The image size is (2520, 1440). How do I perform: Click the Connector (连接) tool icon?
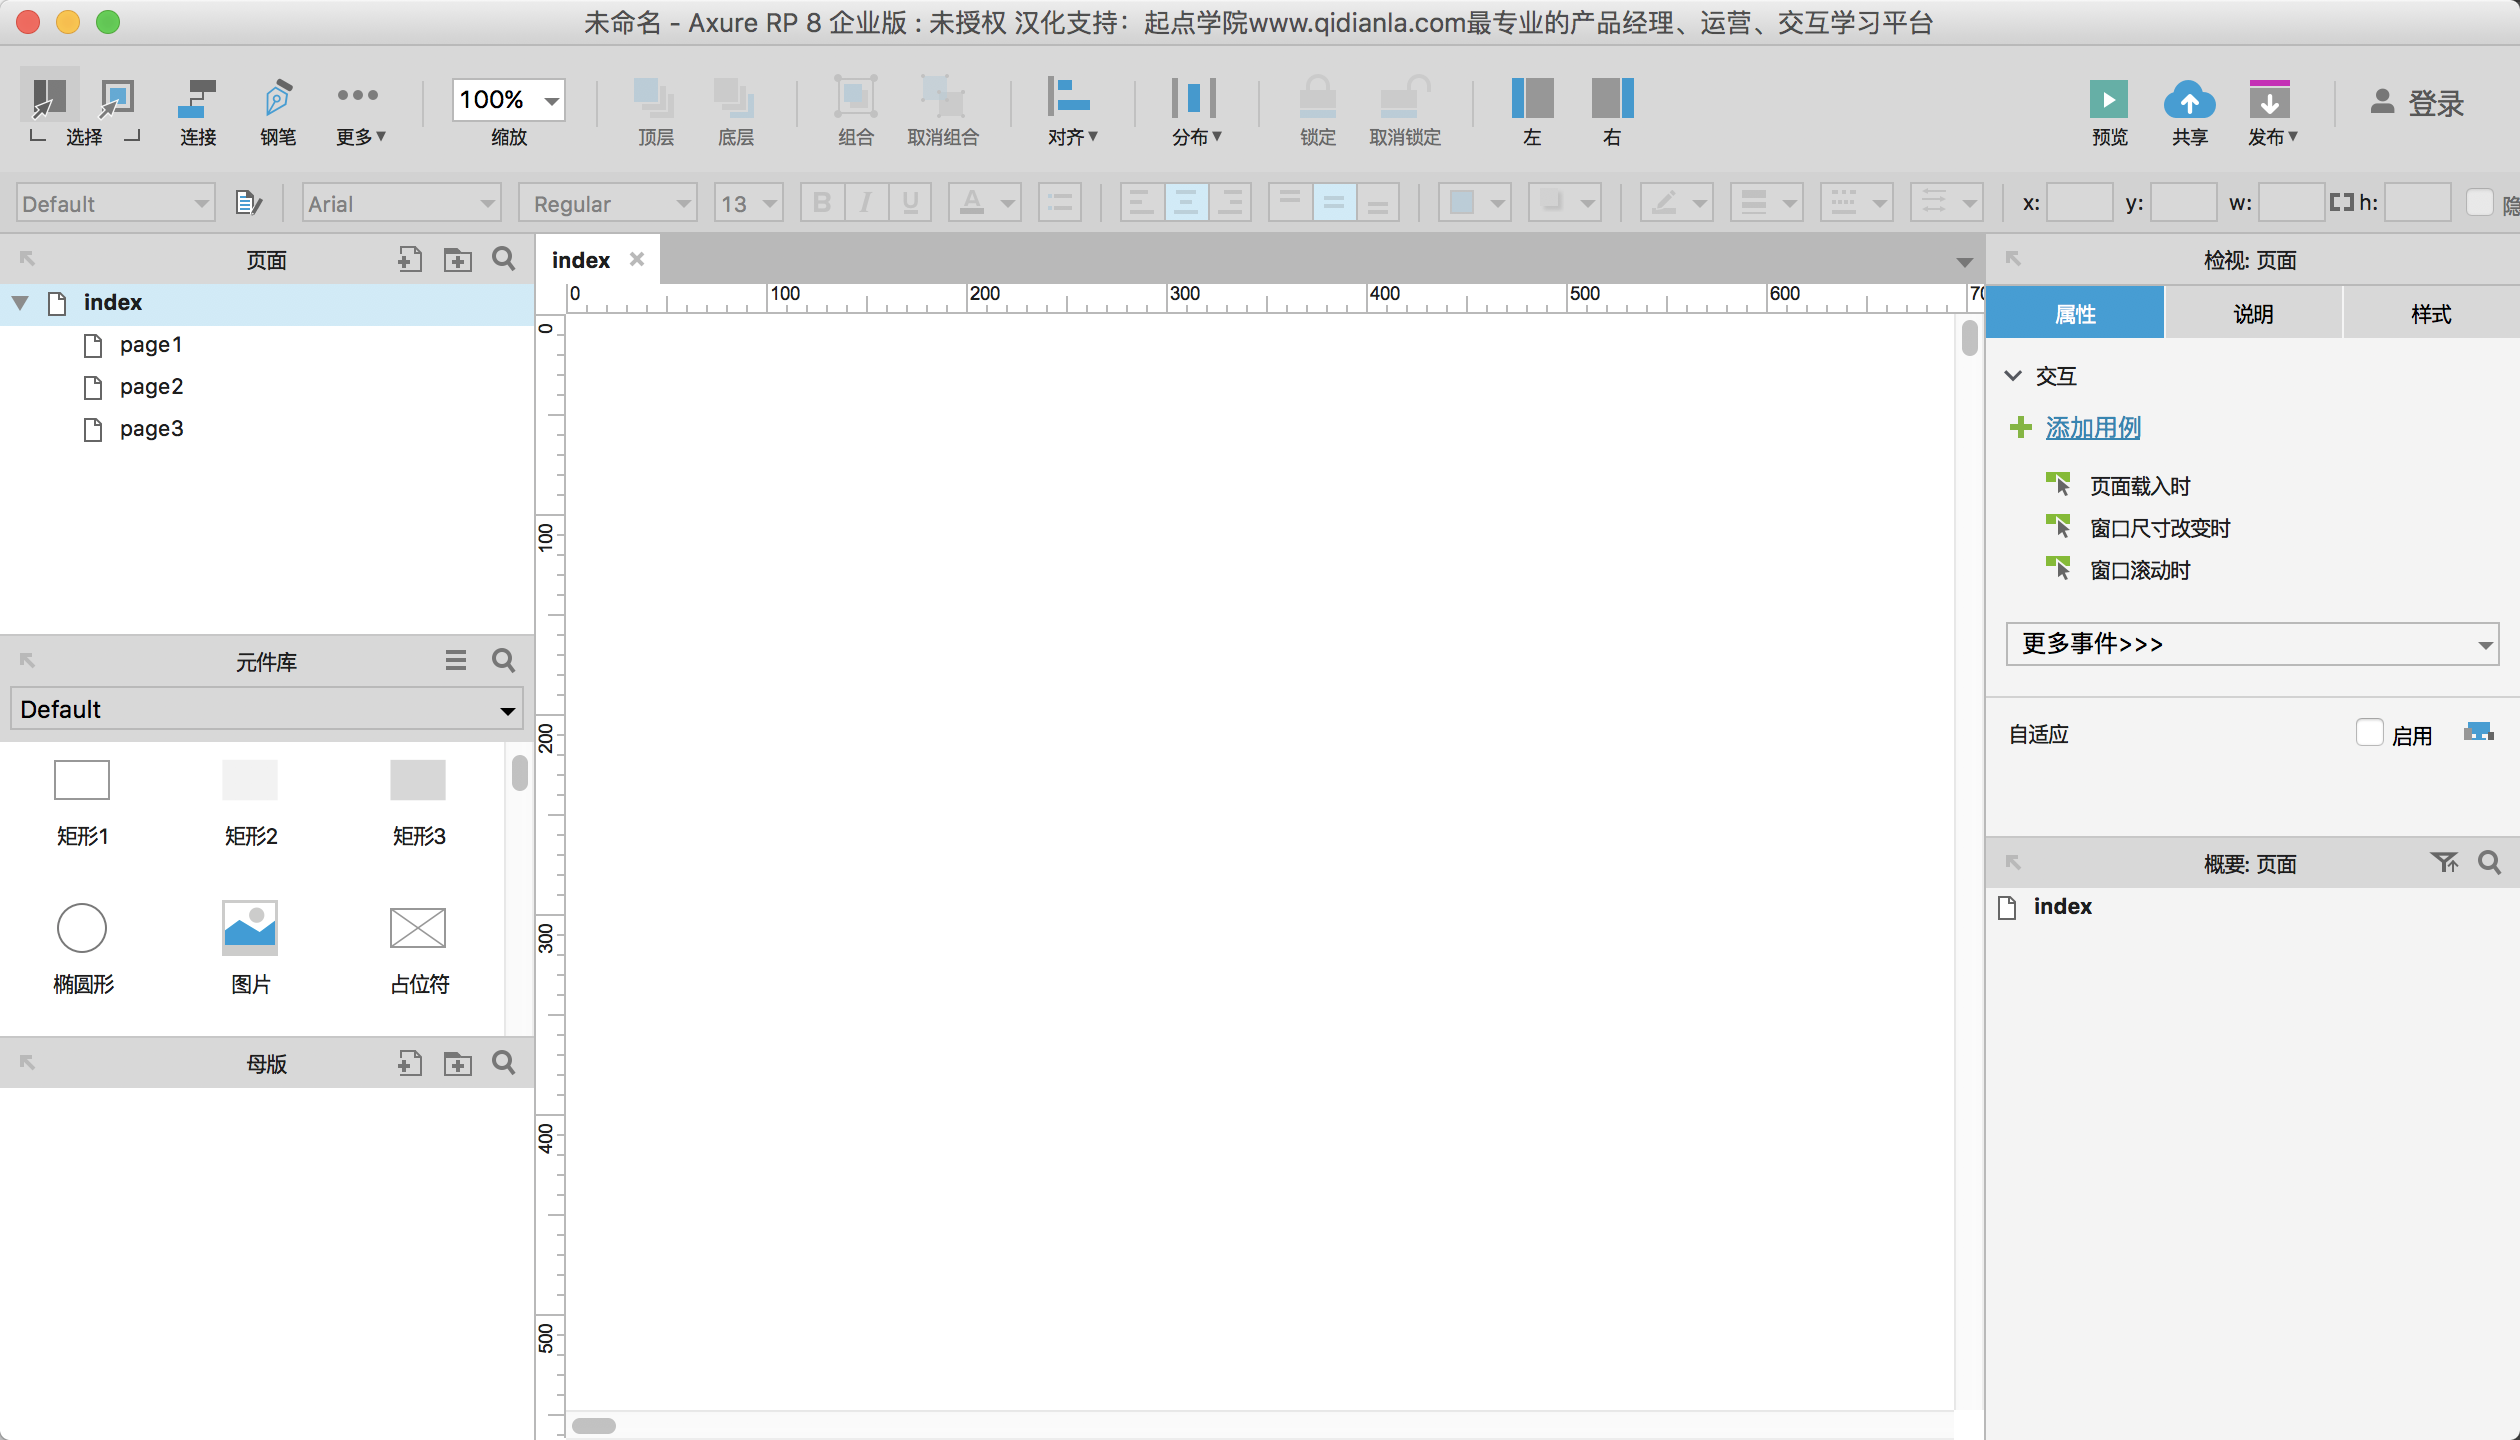click(x=197, y=100)
